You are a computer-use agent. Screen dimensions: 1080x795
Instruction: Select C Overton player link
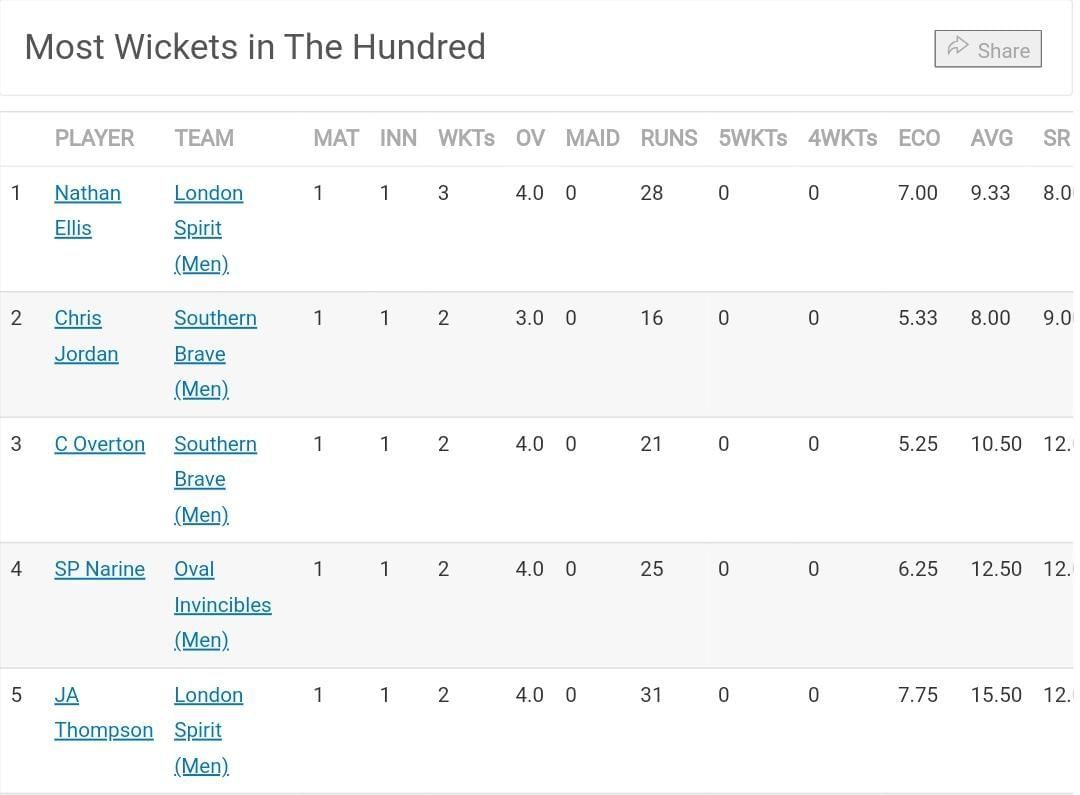[99, 444]
